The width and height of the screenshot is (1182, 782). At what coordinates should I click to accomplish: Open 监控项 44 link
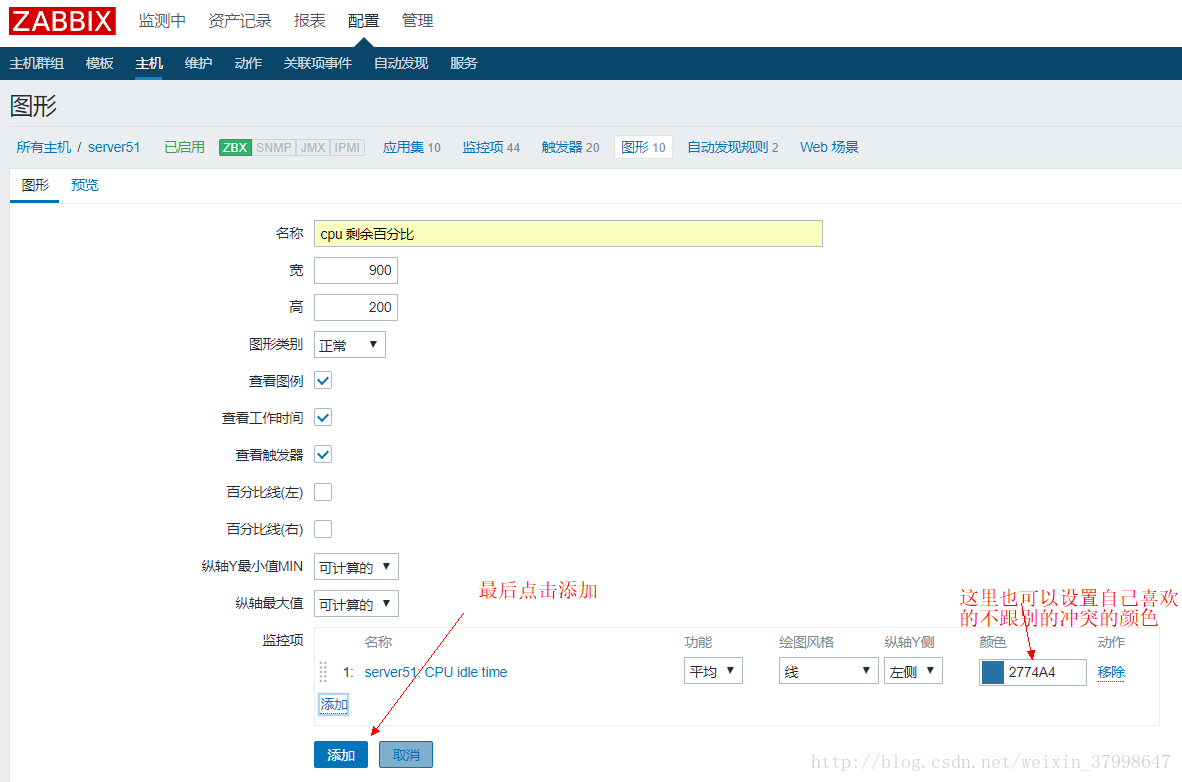pos(491,147)
